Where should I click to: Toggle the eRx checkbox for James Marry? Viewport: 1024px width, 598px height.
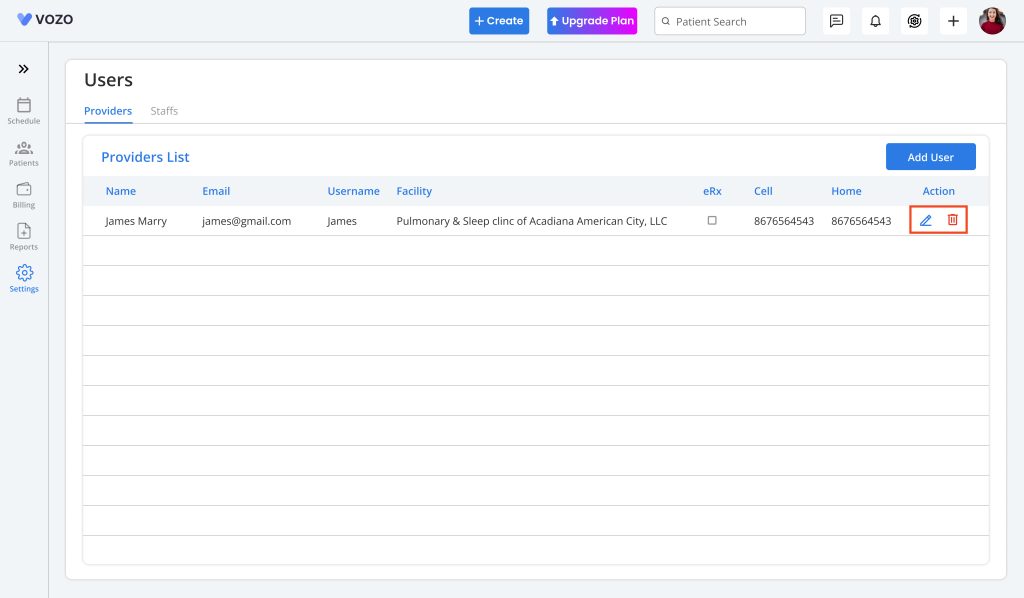pos(712,220)
